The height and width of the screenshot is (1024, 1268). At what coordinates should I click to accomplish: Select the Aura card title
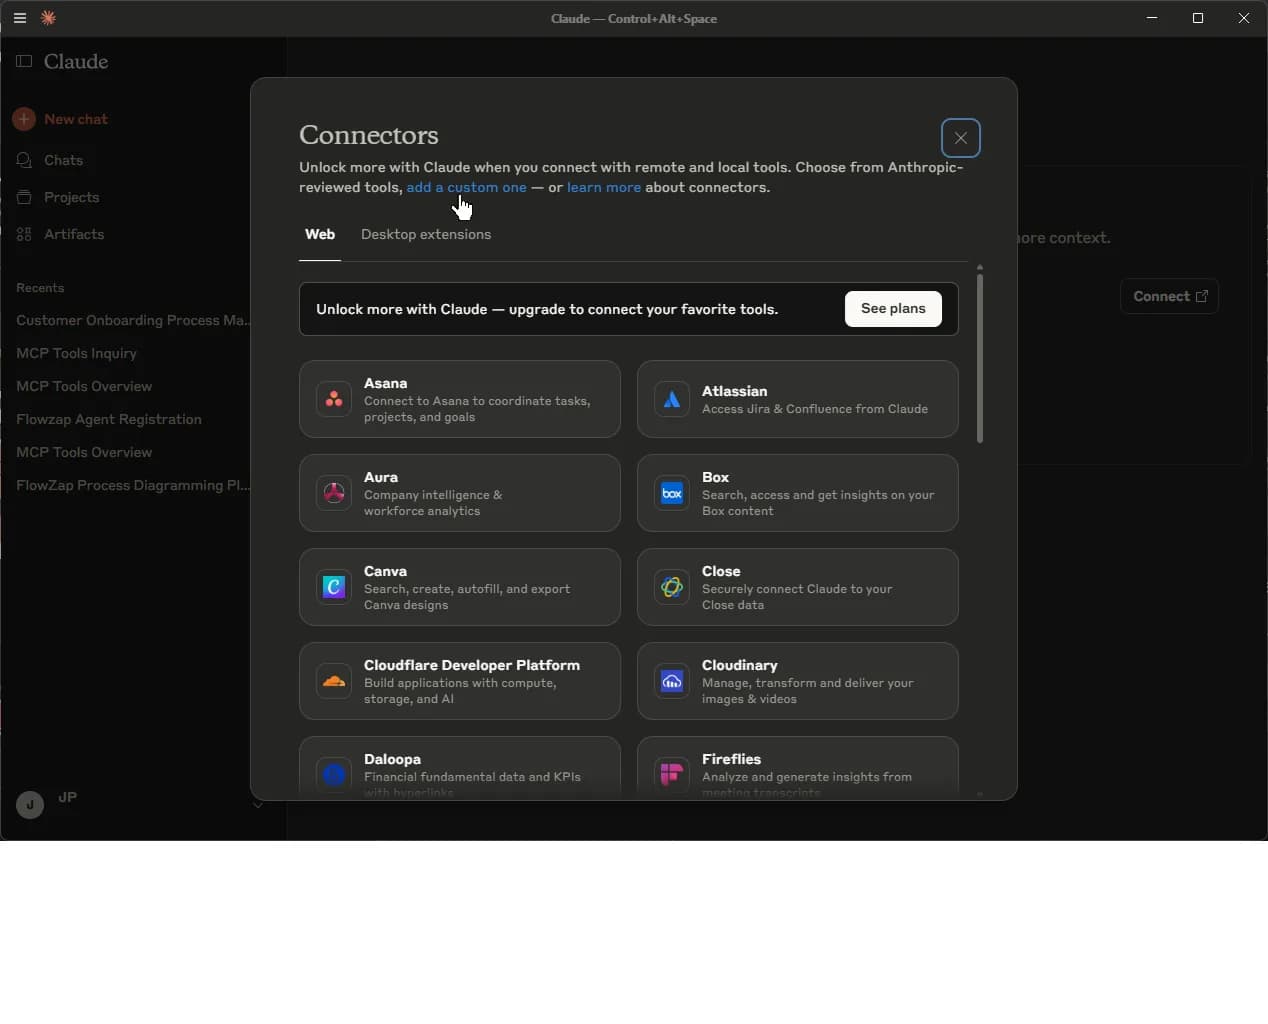pos(381,477)
